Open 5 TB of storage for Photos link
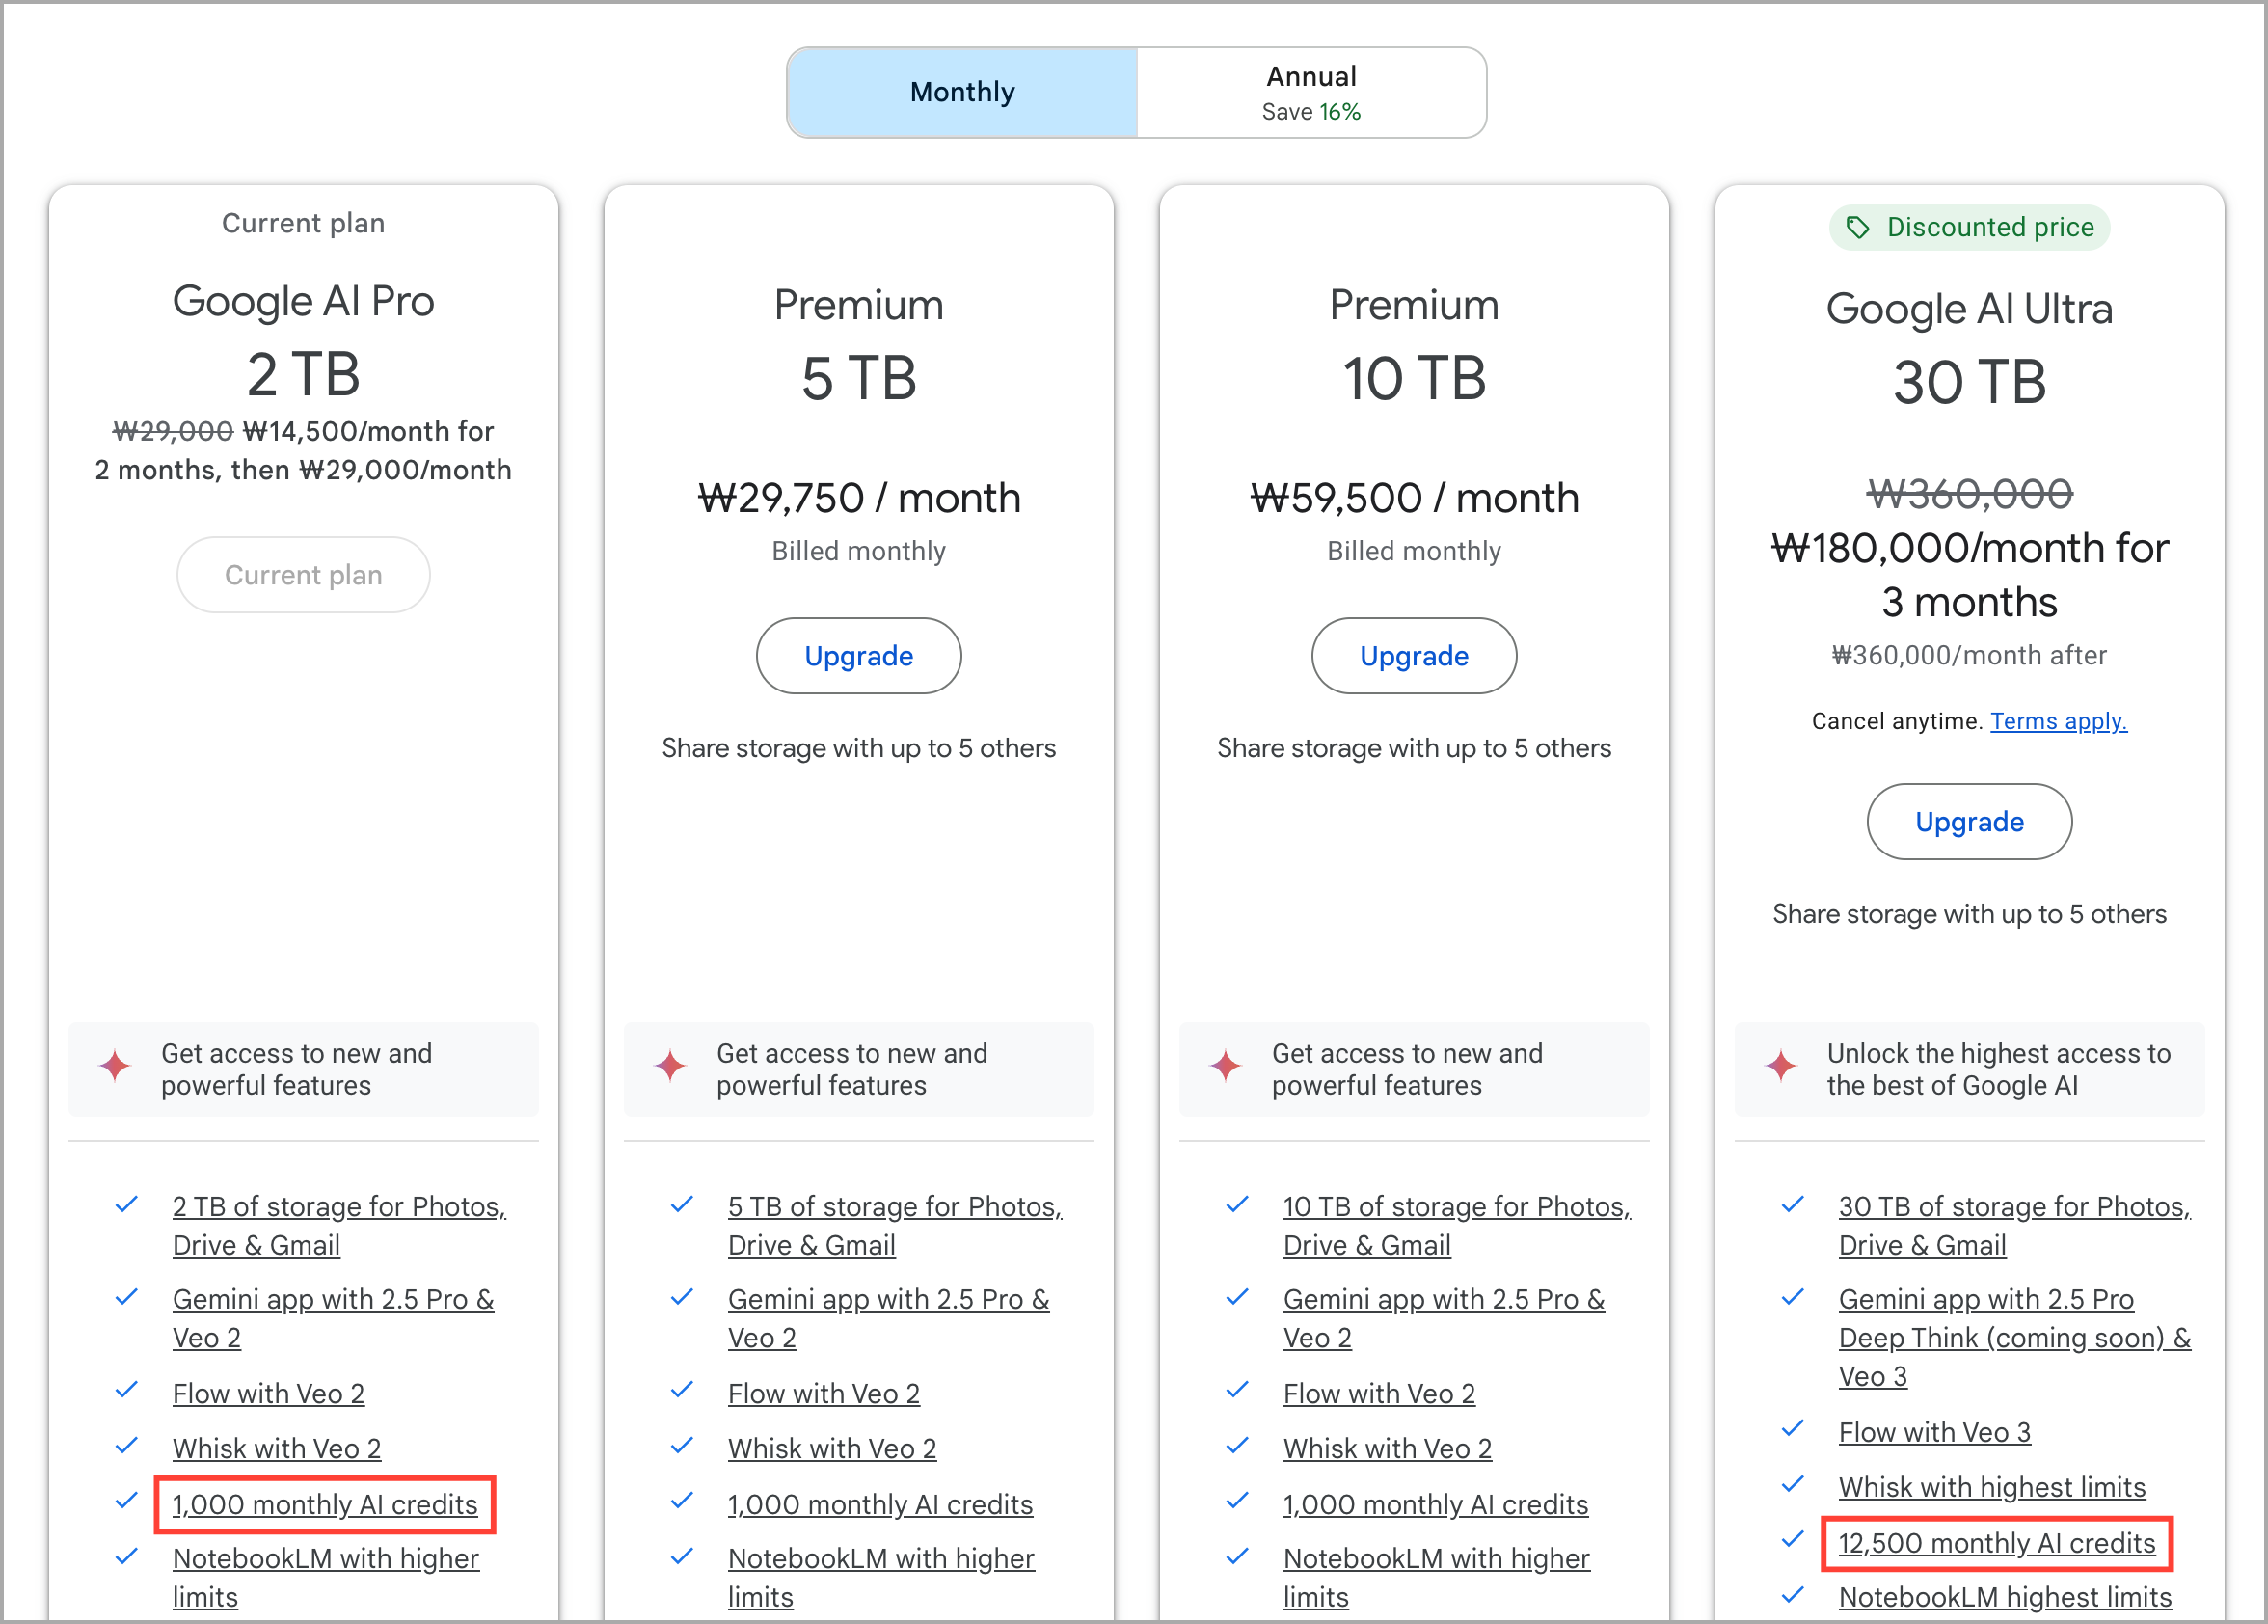 click(895, 1225)
